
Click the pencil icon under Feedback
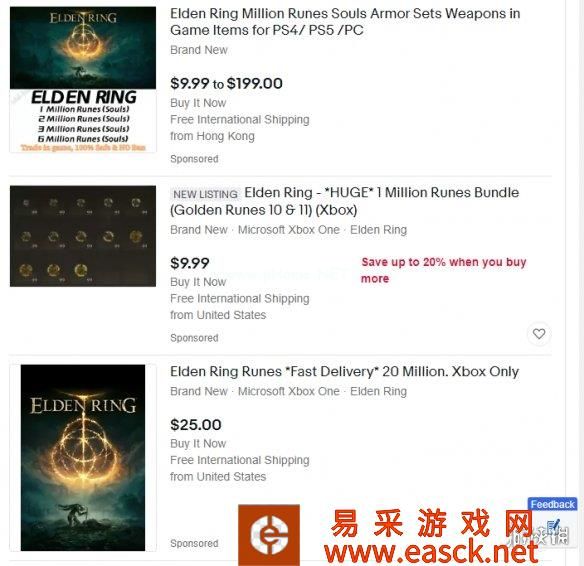pyautogui.click(x=554, y=527)
